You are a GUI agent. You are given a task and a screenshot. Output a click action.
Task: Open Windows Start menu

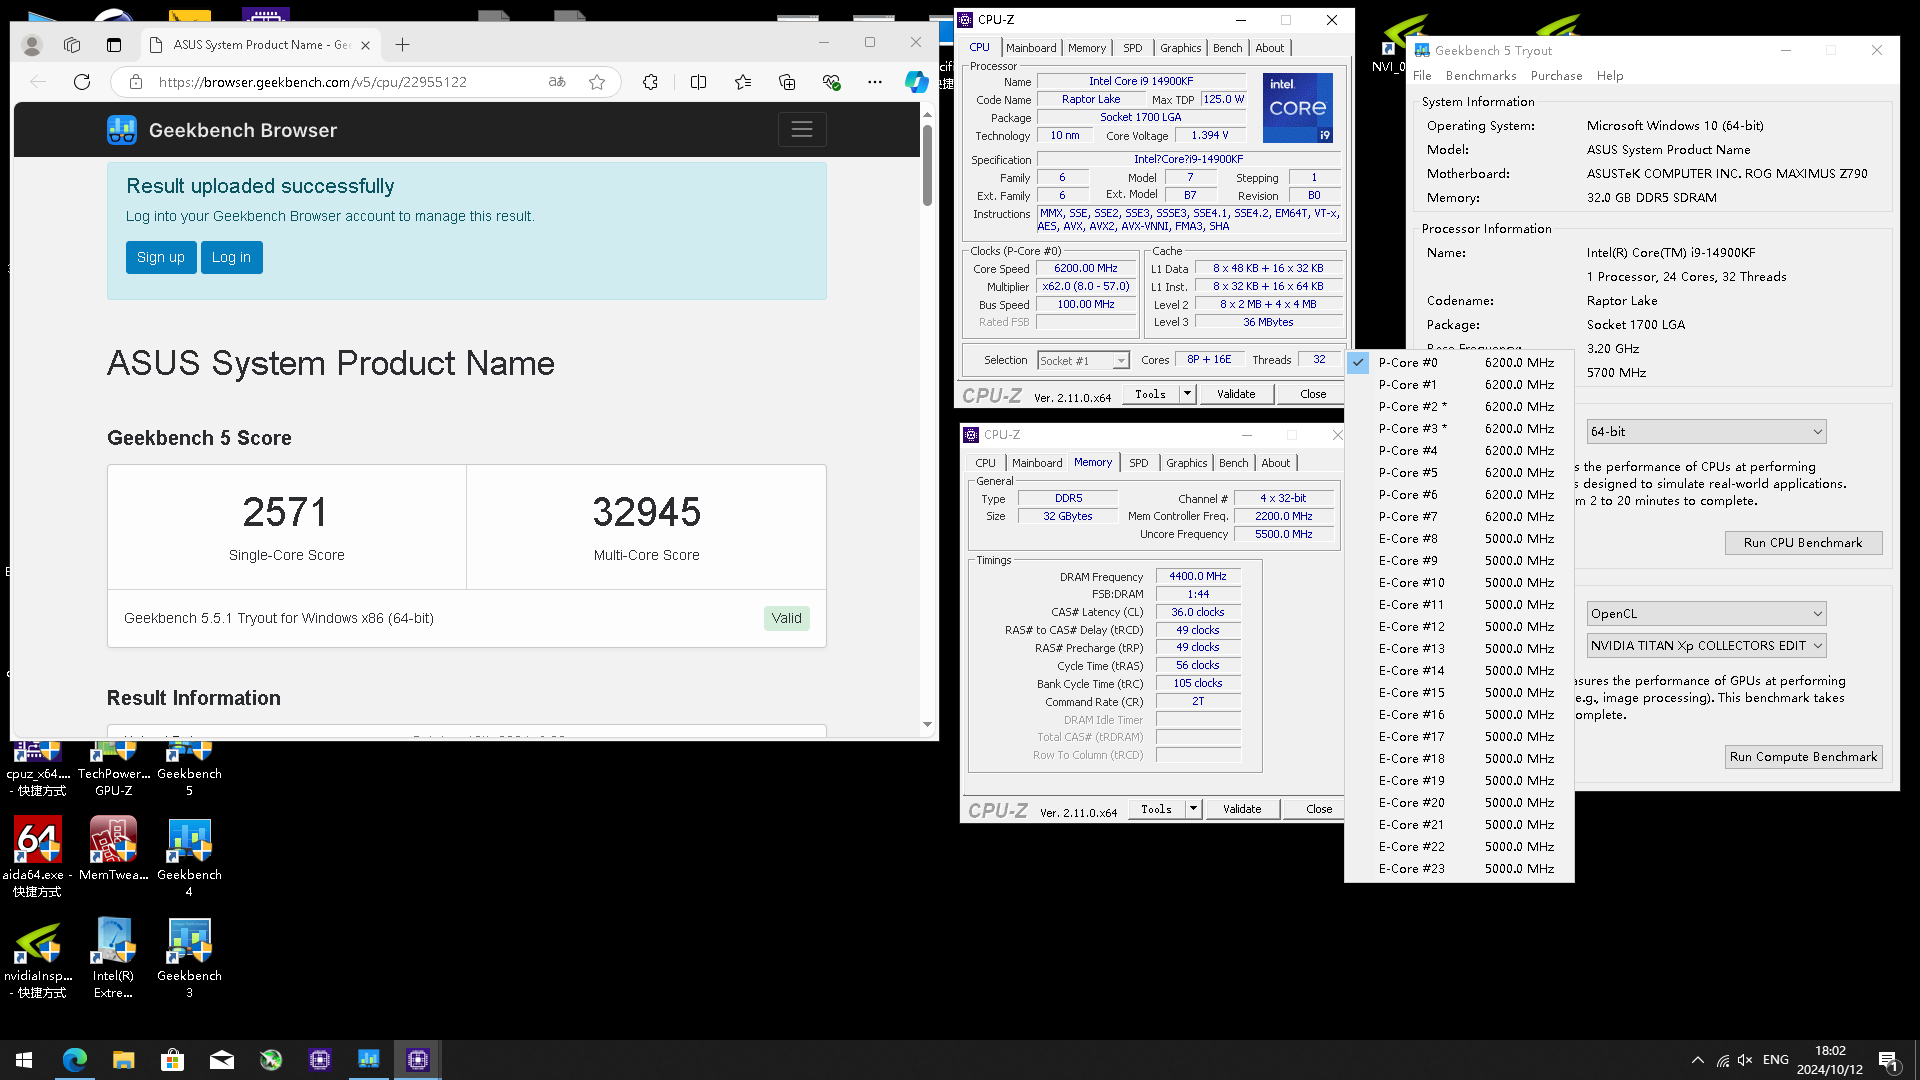[x=24, y=1060]
